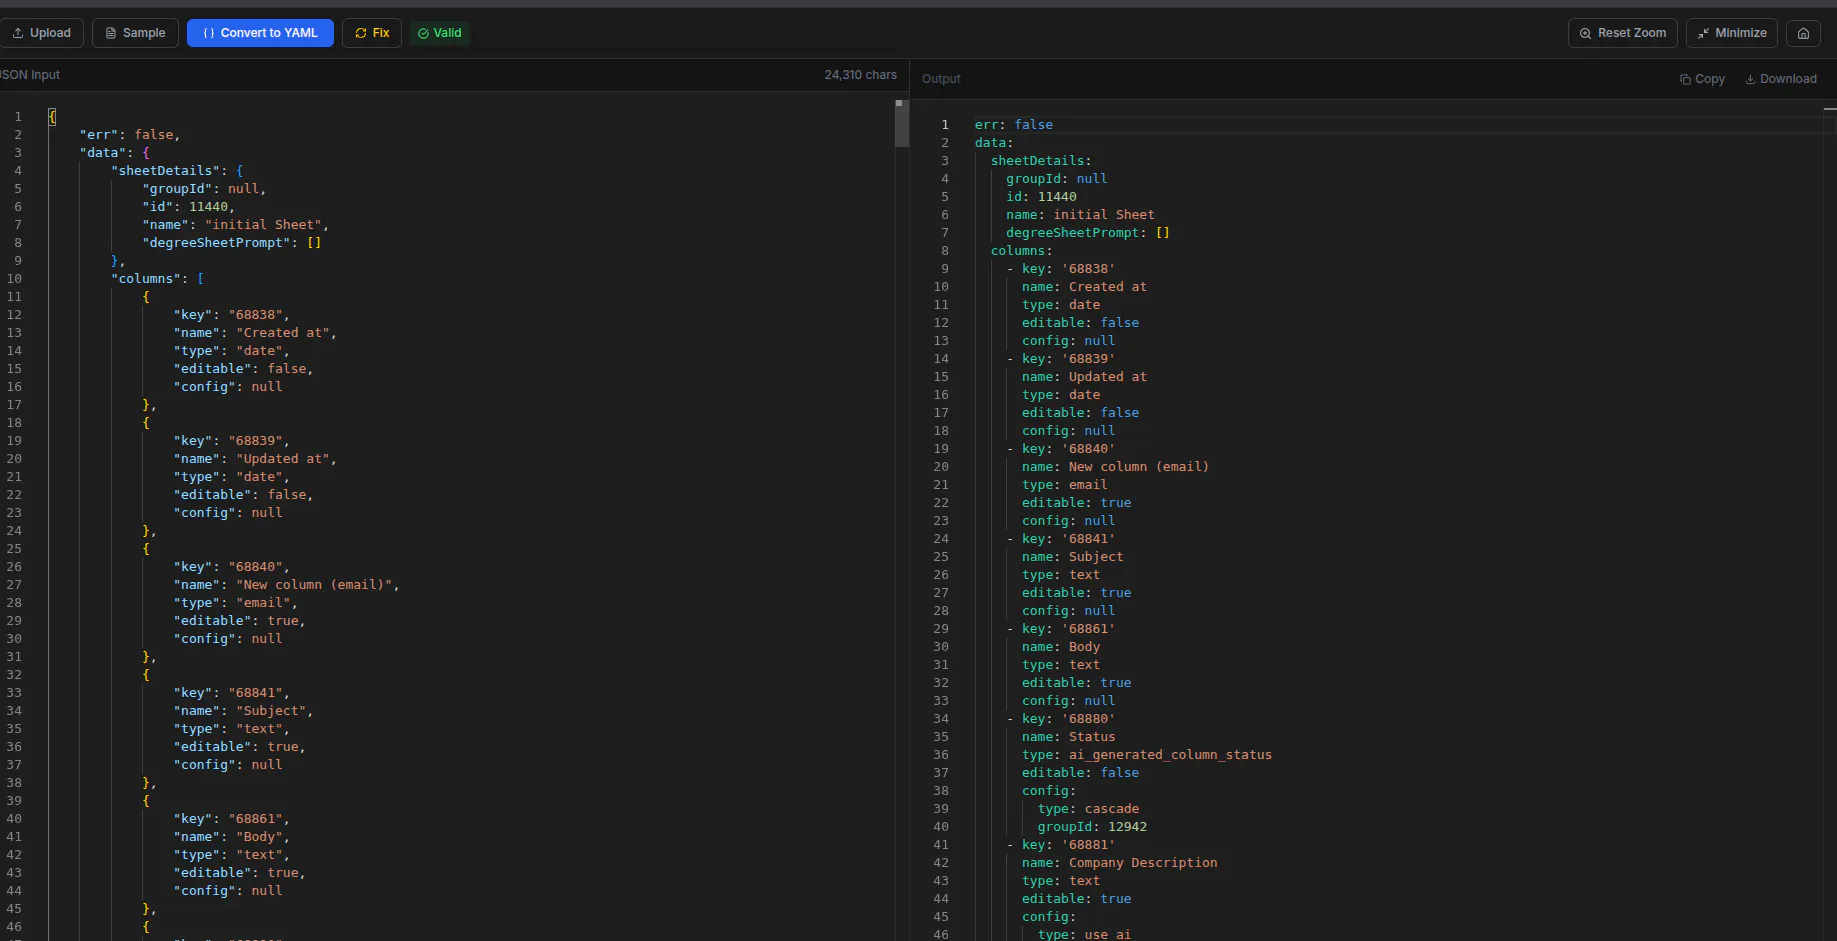Click the JSON input scrollbar thumb
This screenshot has width=1837, height=941.
pos(901,124)
